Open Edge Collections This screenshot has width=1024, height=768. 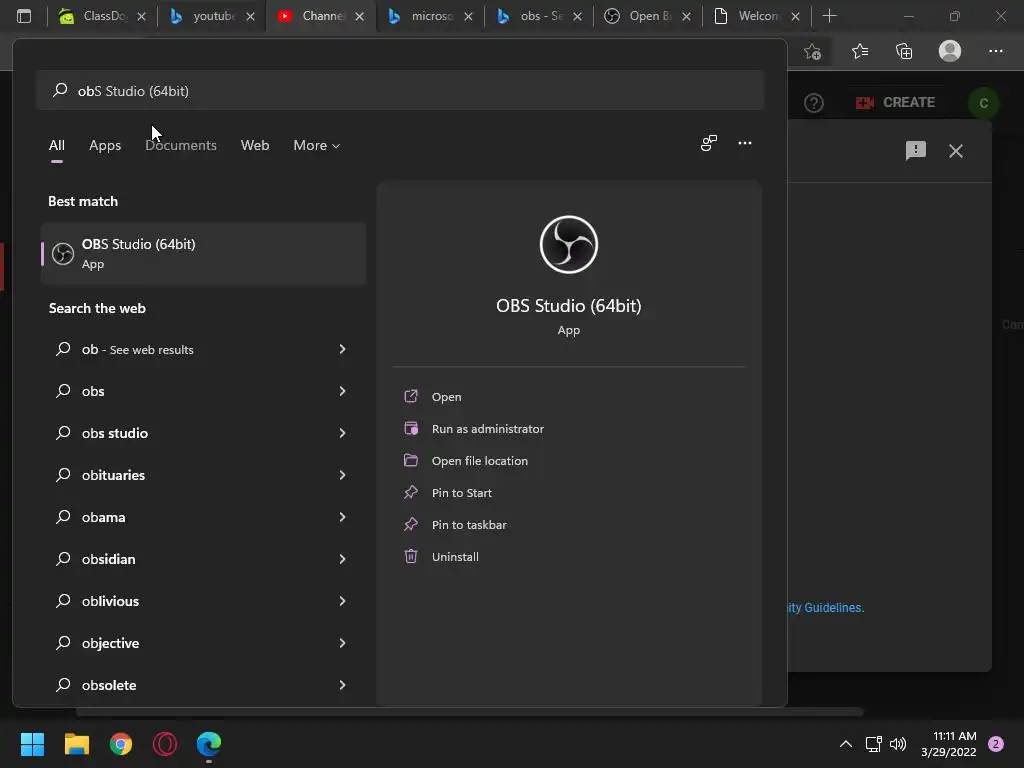pyautogui.click(x=904, y=51)
